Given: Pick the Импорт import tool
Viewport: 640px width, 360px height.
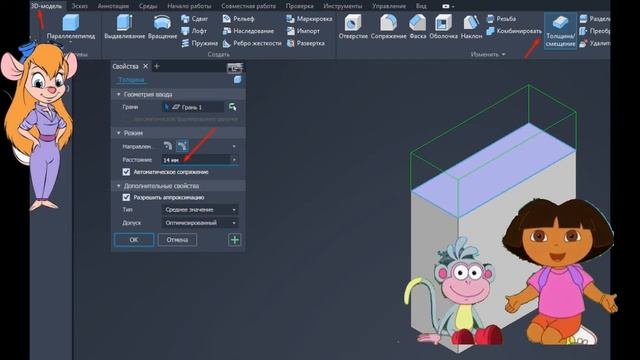Looking at the screenshot, I should pos(303,31).
